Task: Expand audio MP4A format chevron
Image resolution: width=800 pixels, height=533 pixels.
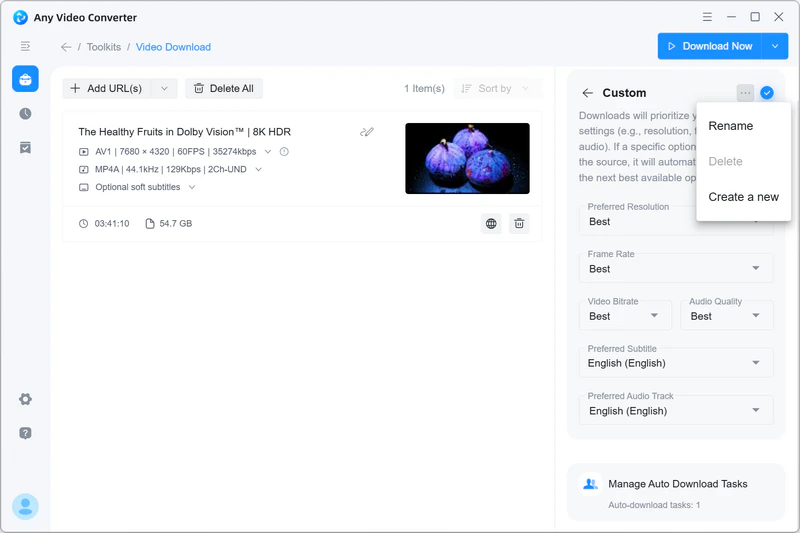Action: click(x=258, y=169)
